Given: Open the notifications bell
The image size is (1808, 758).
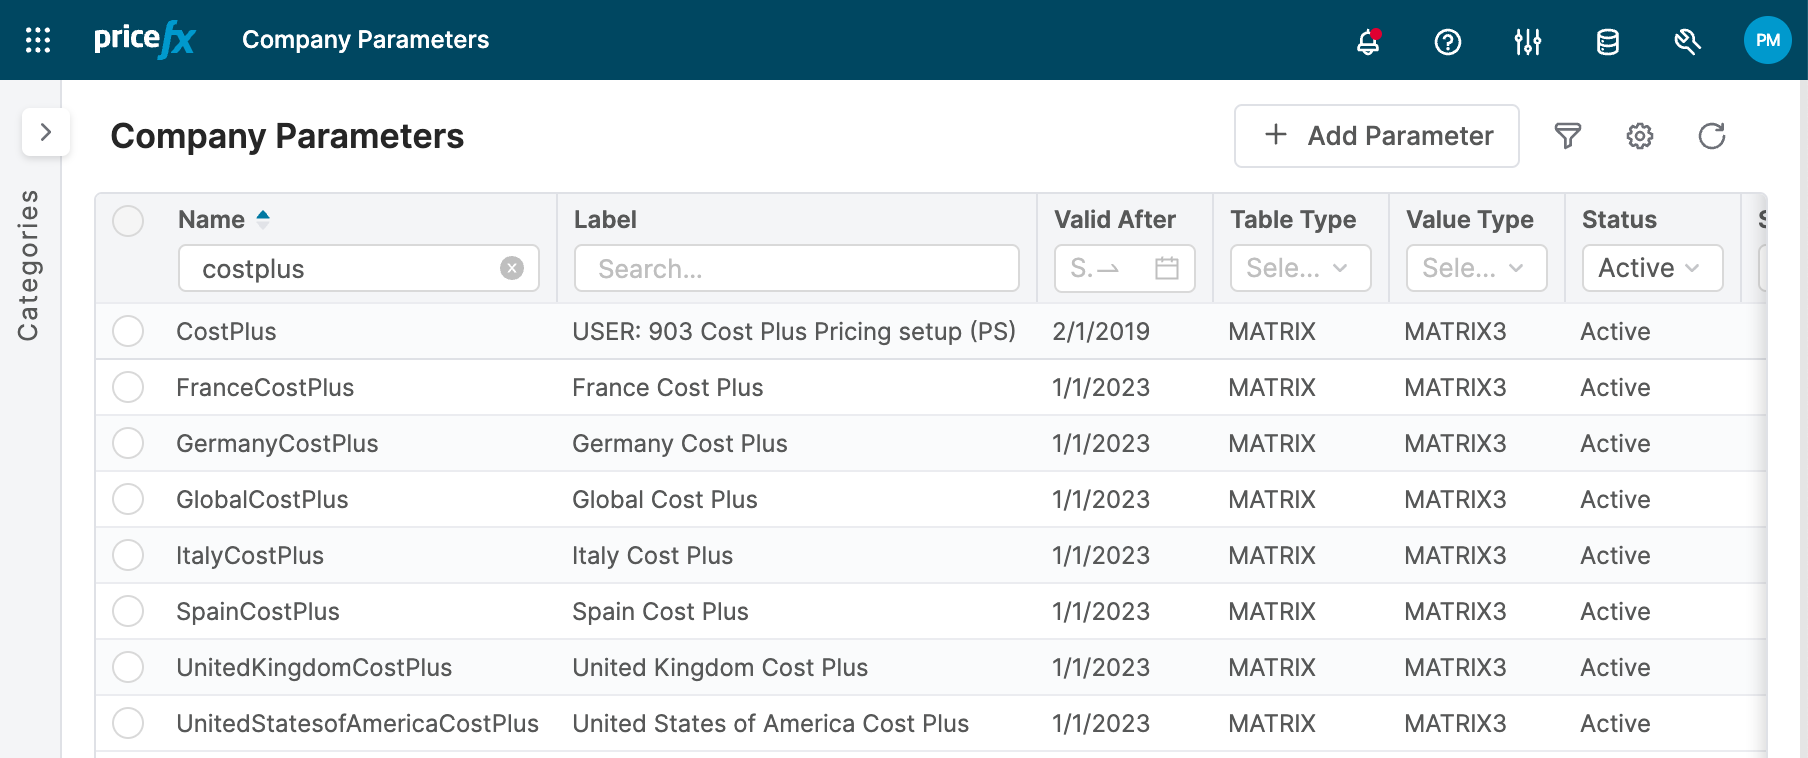Looking at the screenshot, I should pyautogui.click(x=1368, y=41).
